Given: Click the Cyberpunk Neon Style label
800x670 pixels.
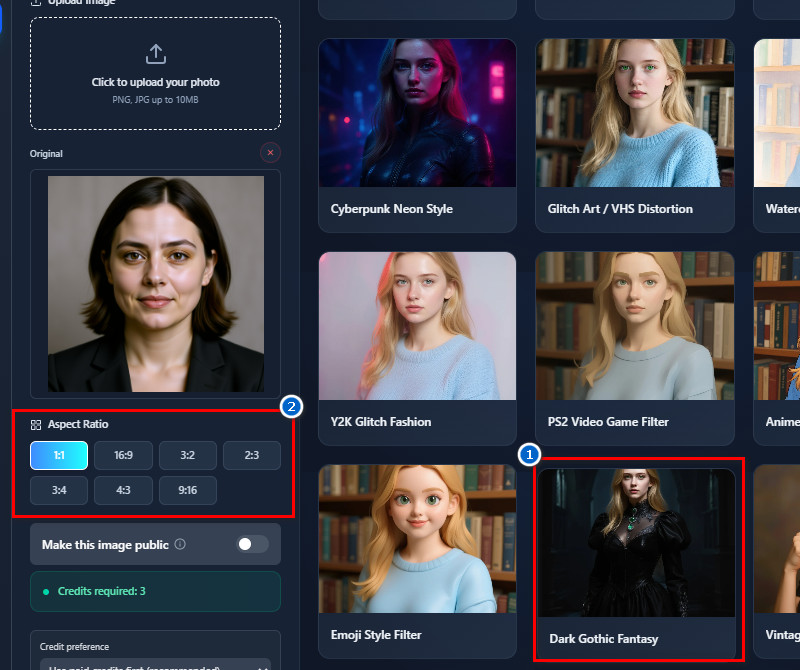Looking at the screenshot, I should (391, 209).
